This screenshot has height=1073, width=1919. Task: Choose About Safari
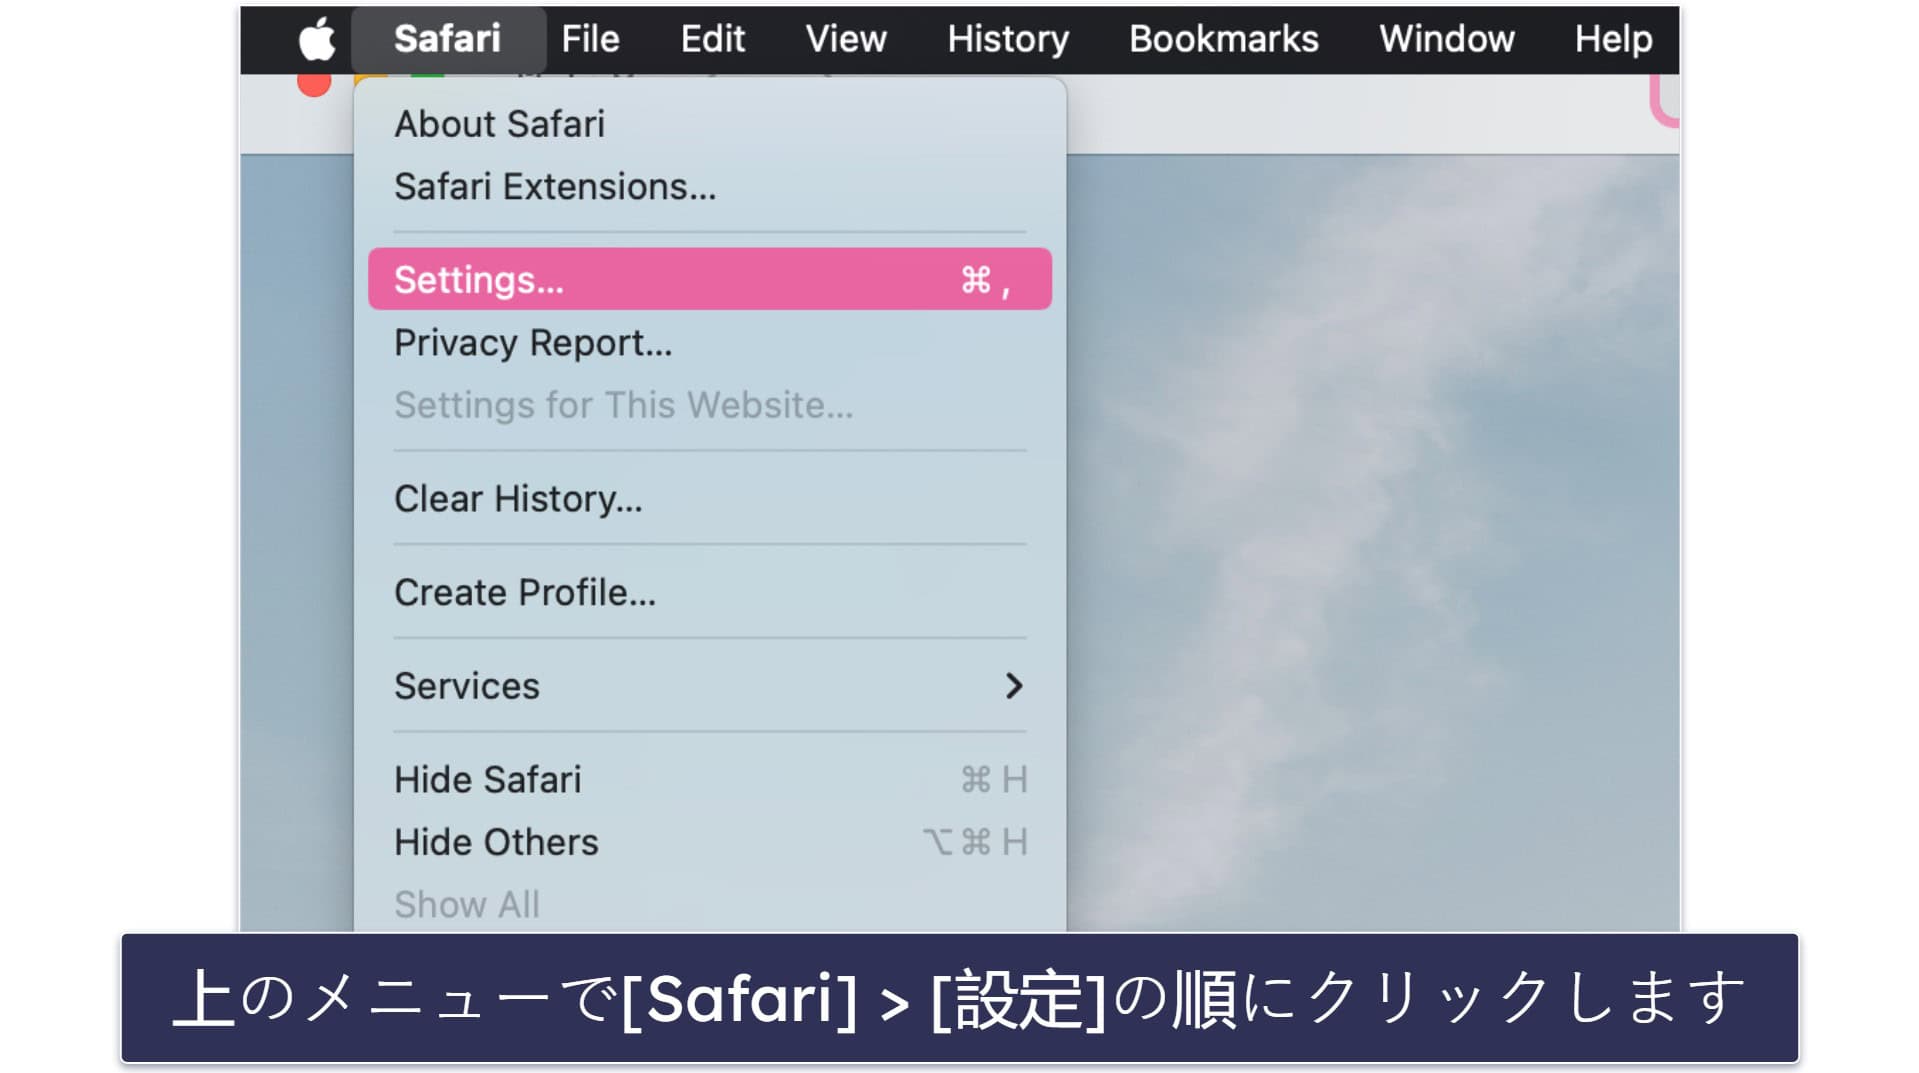point(710,124)
